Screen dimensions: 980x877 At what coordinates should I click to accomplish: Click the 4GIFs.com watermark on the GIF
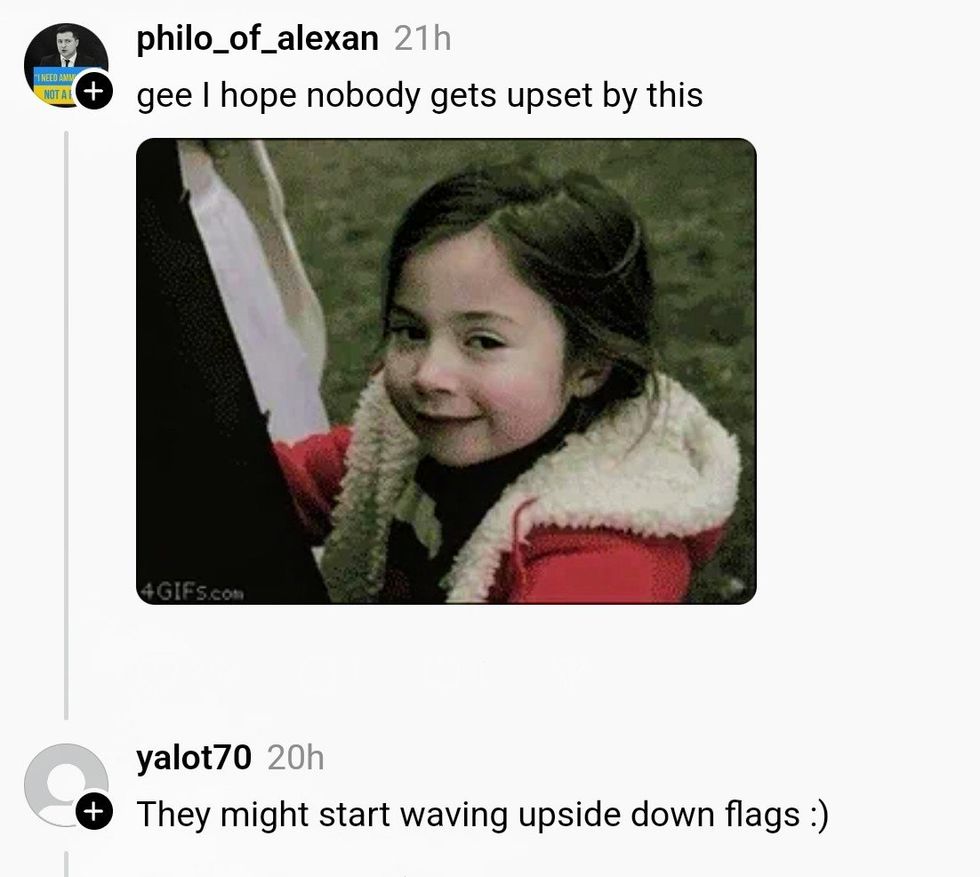click(x=191, y=591)
